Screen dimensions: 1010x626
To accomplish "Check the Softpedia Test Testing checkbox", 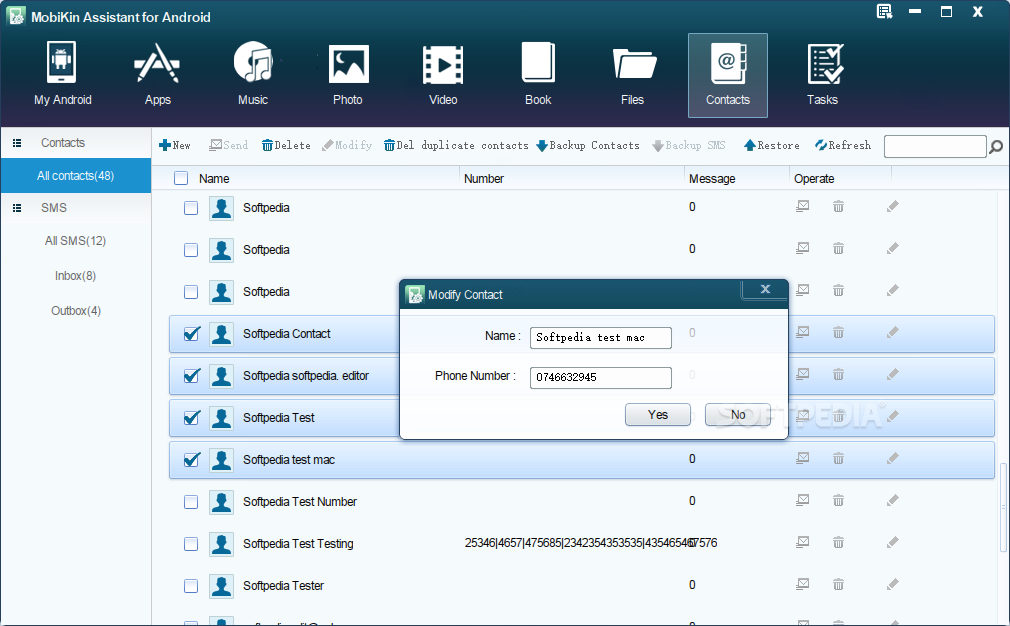I will [x=191, y=544].
